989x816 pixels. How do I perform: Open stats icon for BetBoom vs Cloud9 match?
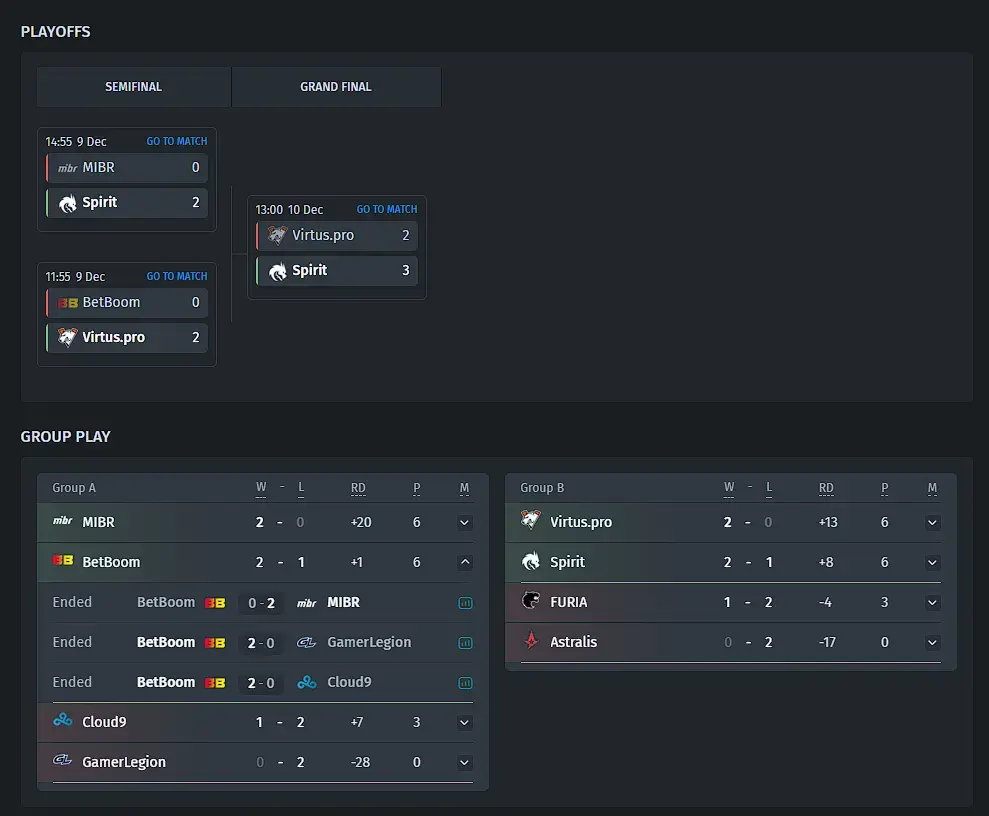tap(465, 683)
